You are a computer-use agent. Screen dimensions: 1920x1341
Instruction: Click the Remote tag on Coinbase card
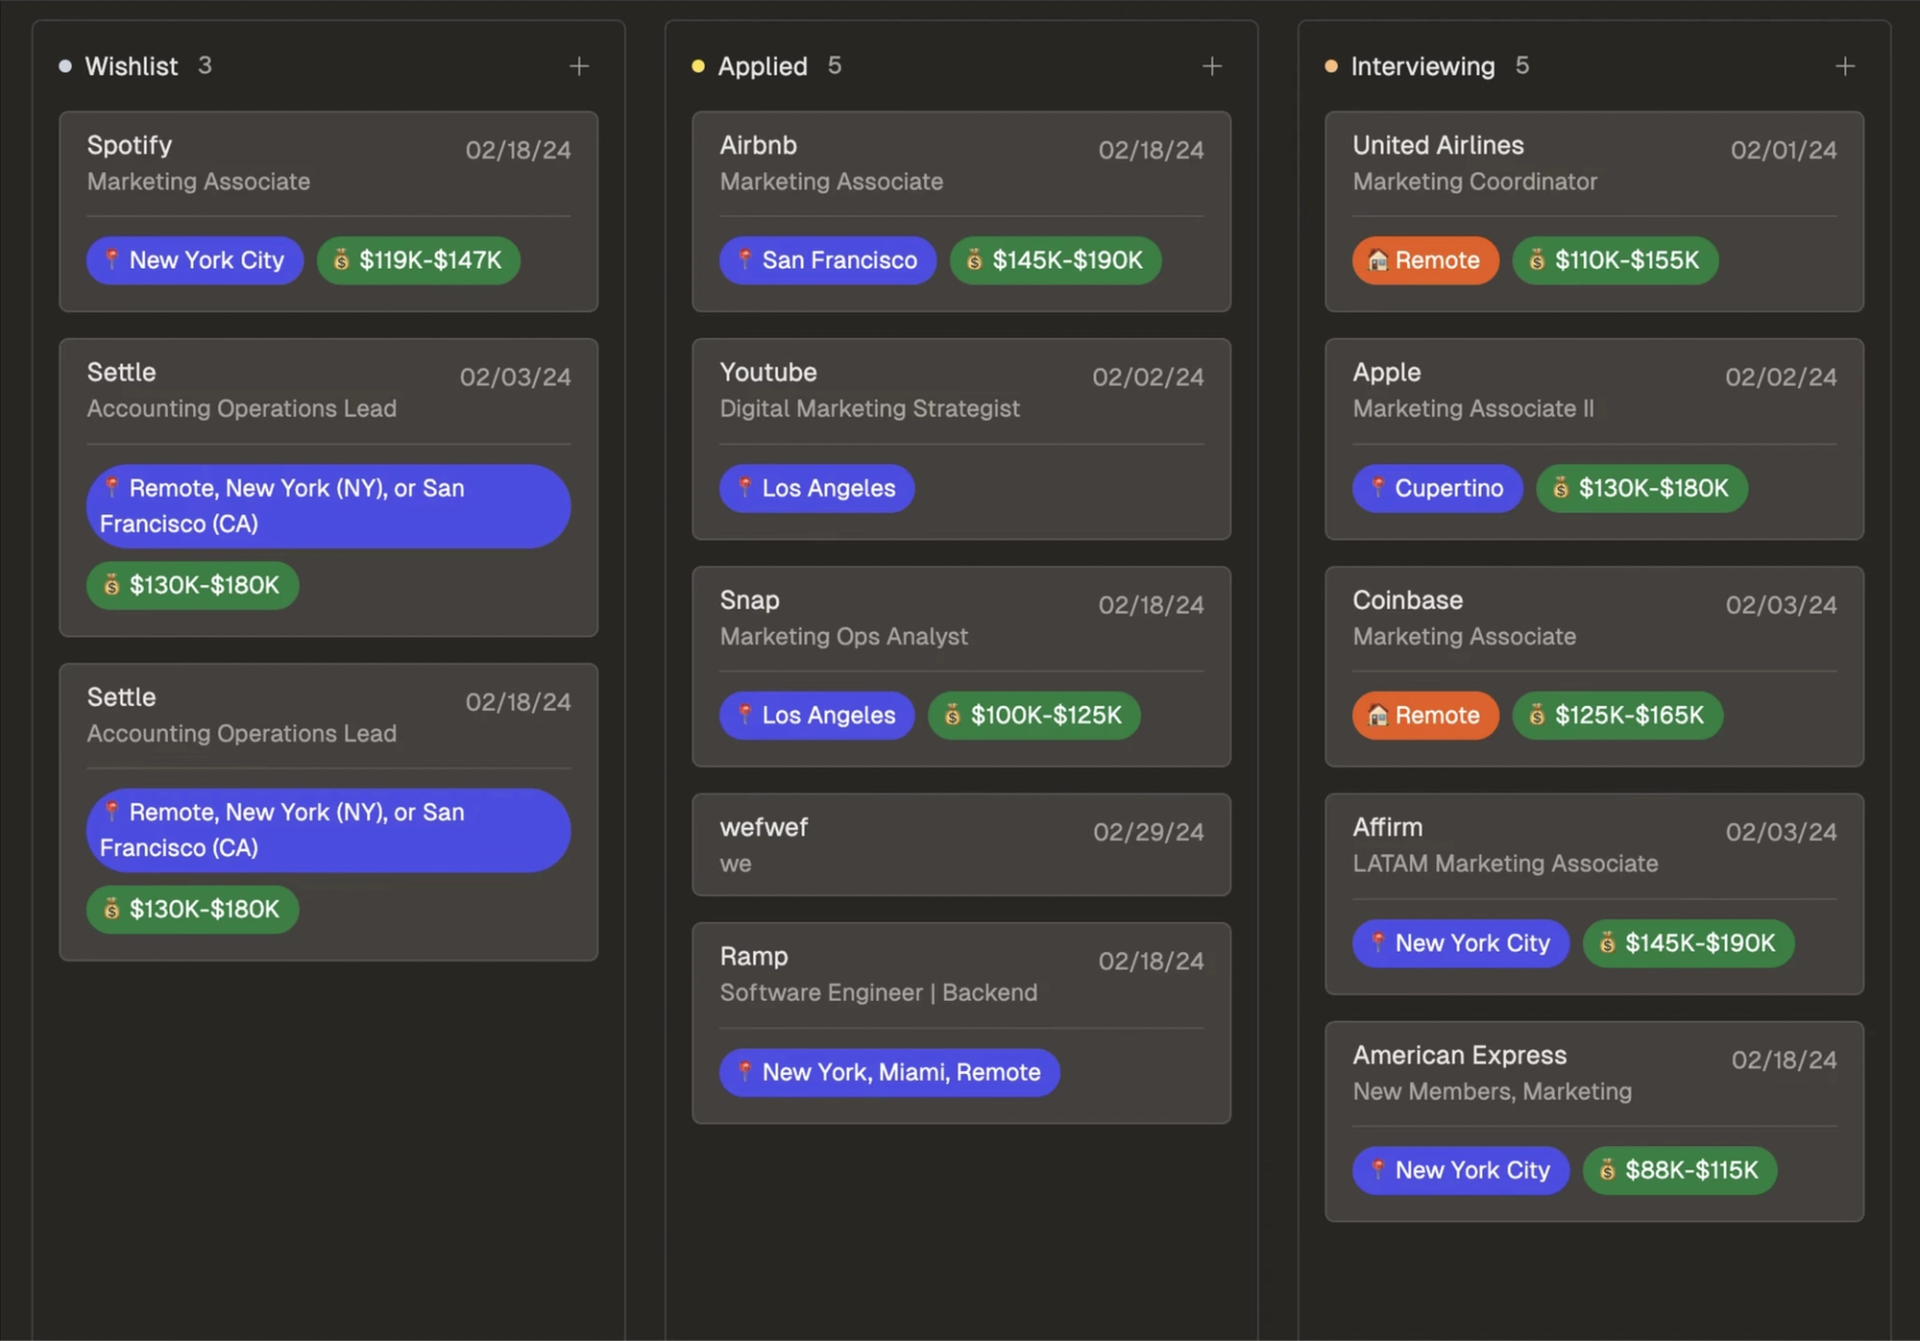coord(1425,715)
